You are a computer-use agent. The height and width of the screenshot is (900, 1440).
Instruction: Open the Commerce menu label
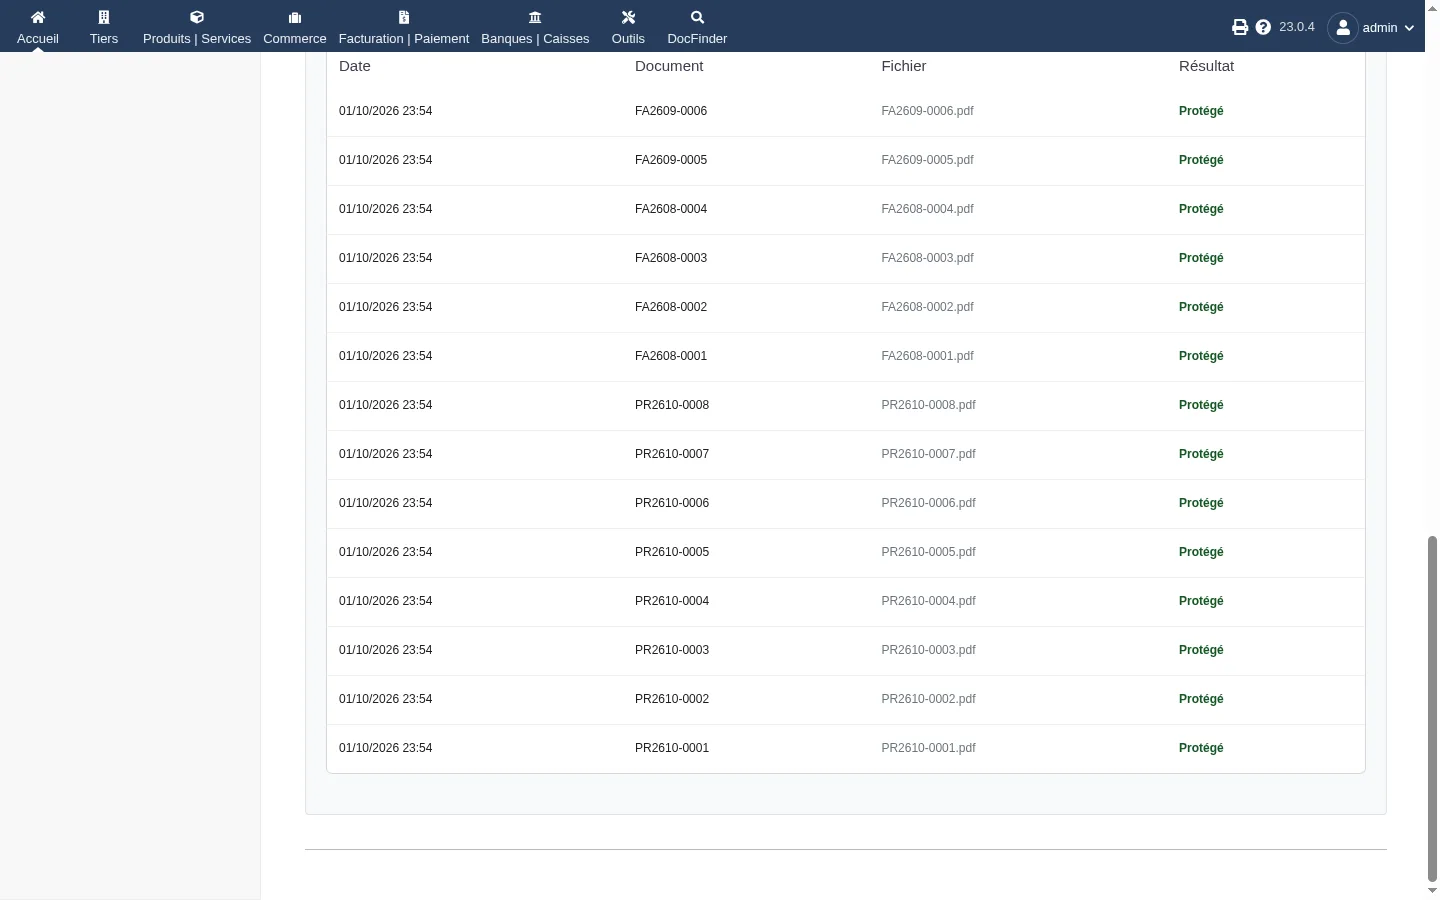tap(295, 39)
